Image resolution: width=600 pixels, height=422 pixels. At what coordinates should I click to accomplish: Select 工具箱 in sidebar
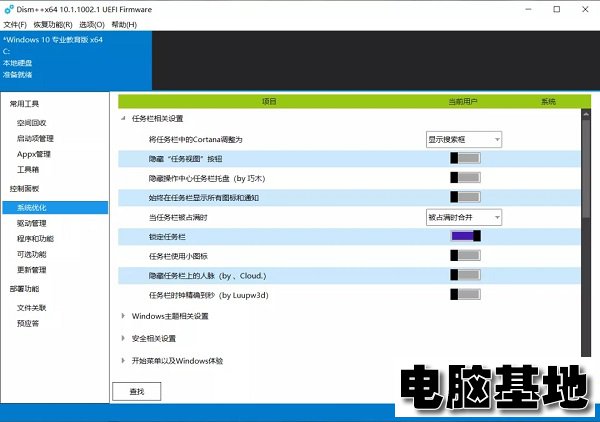(28, 169)
